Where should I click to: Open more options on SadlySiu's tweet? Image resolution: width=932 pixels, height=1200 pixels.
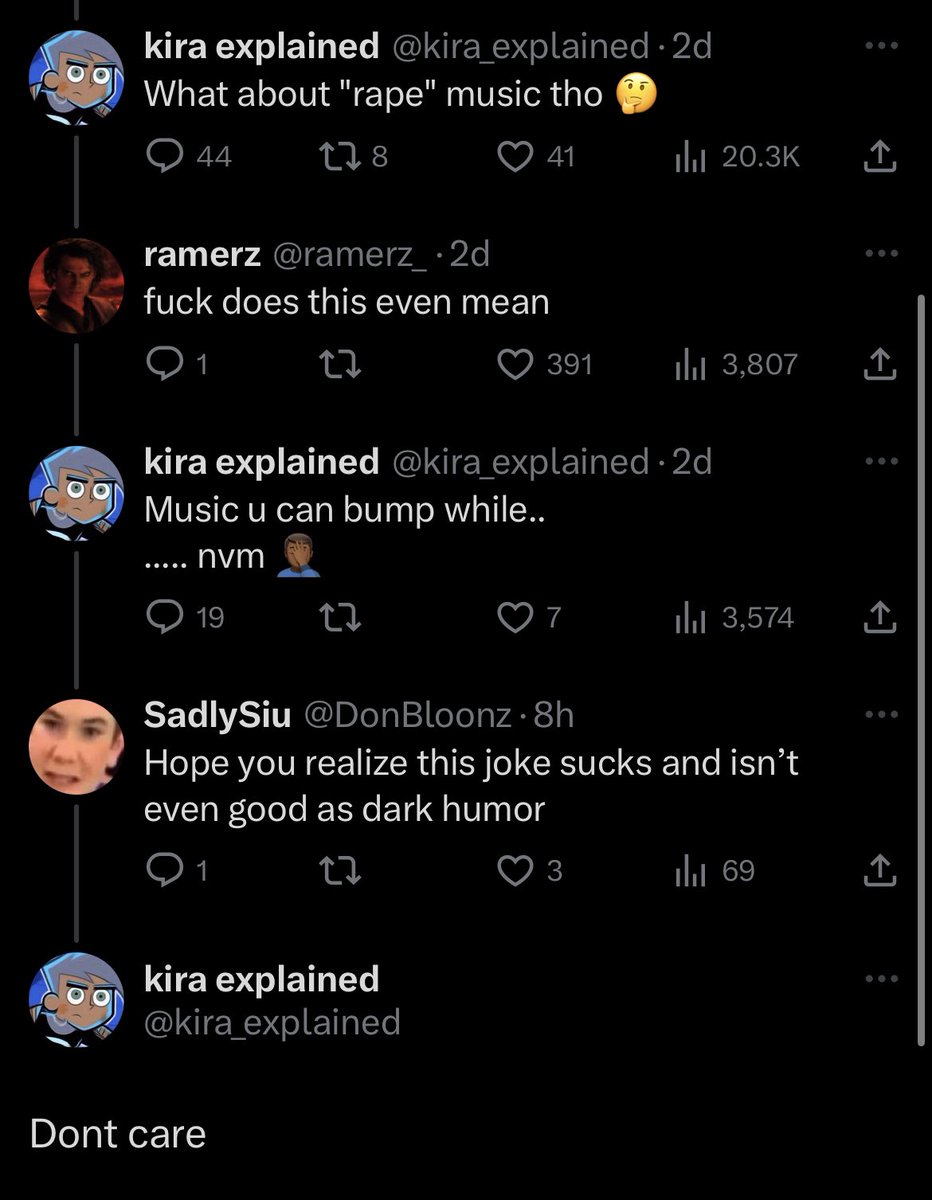click(x=880, y=715)
